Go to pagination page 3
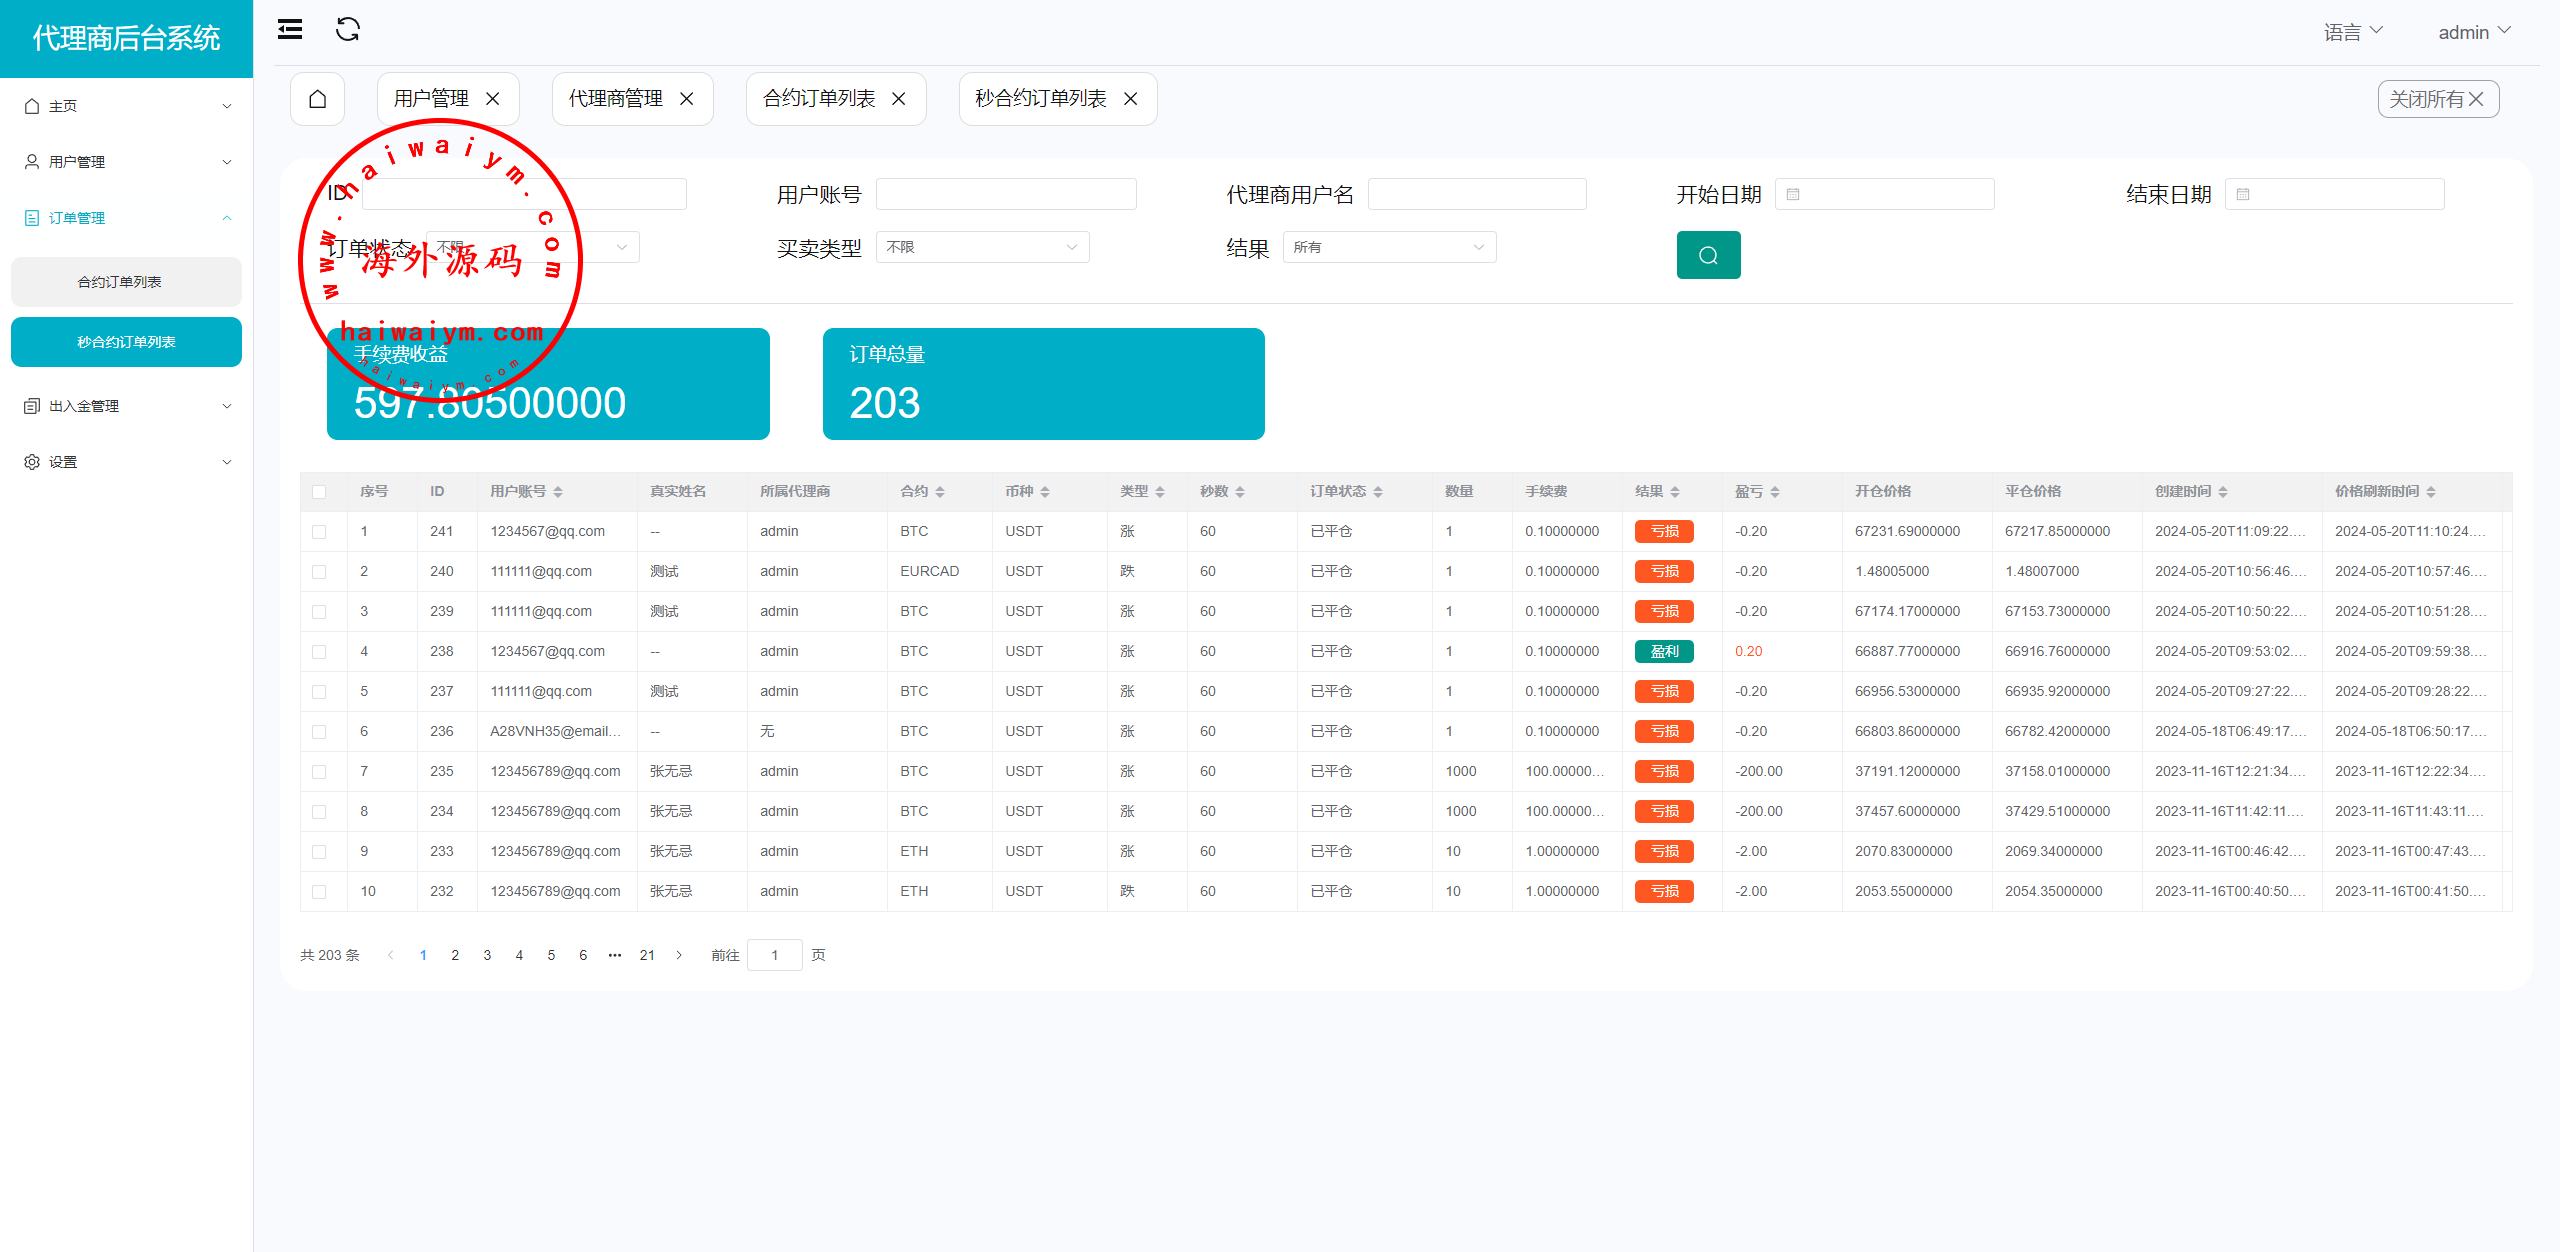Screen dimensions: 2560x1252 pos(487,955)
